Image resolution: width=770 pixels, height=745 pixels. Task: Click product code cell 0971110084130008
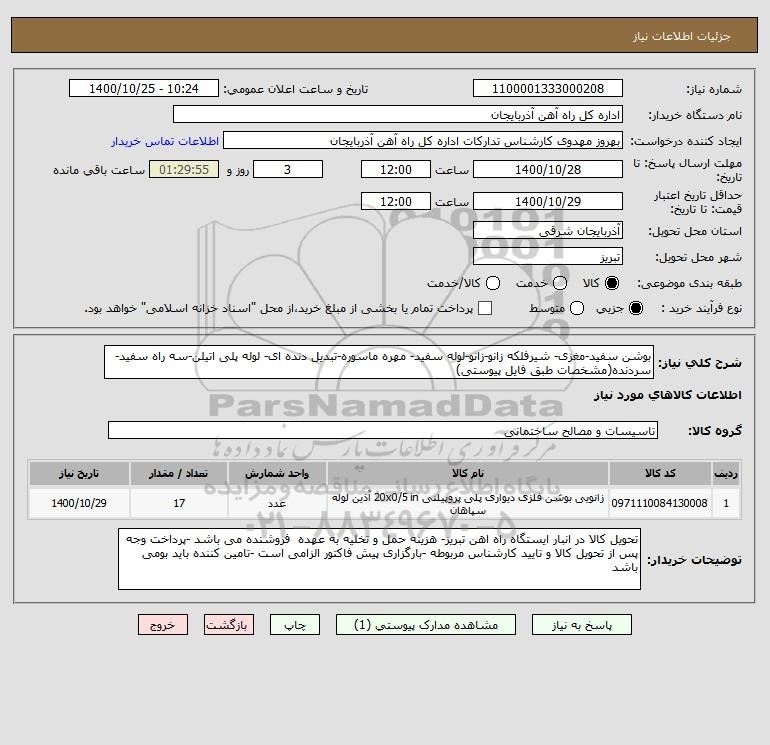click(x=660, y=503)
